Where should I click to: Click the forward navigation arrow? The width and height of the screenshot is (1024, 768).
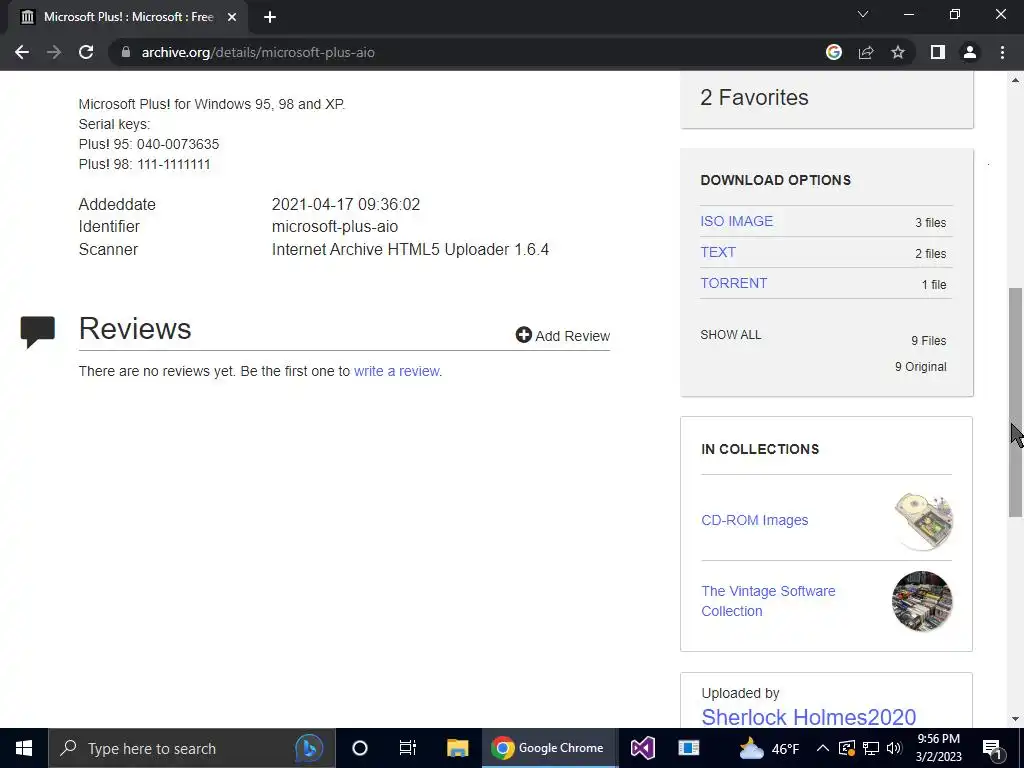pyautogui.click(x=54, y=52)
